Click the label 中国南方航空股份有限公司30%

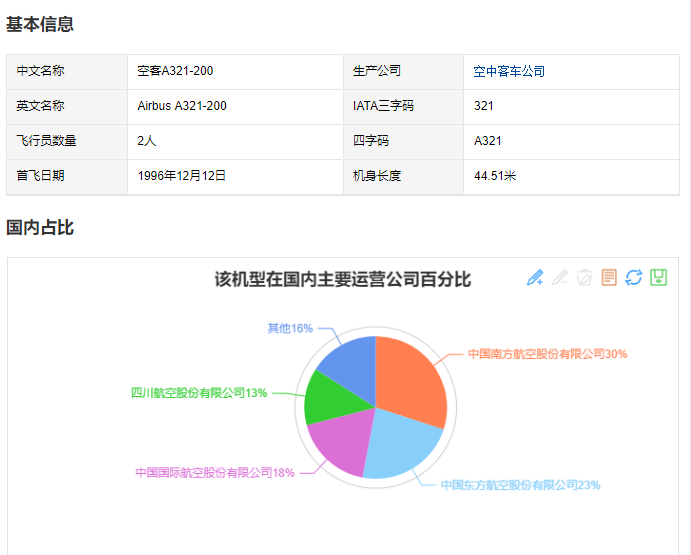click(x=547, y=354)
